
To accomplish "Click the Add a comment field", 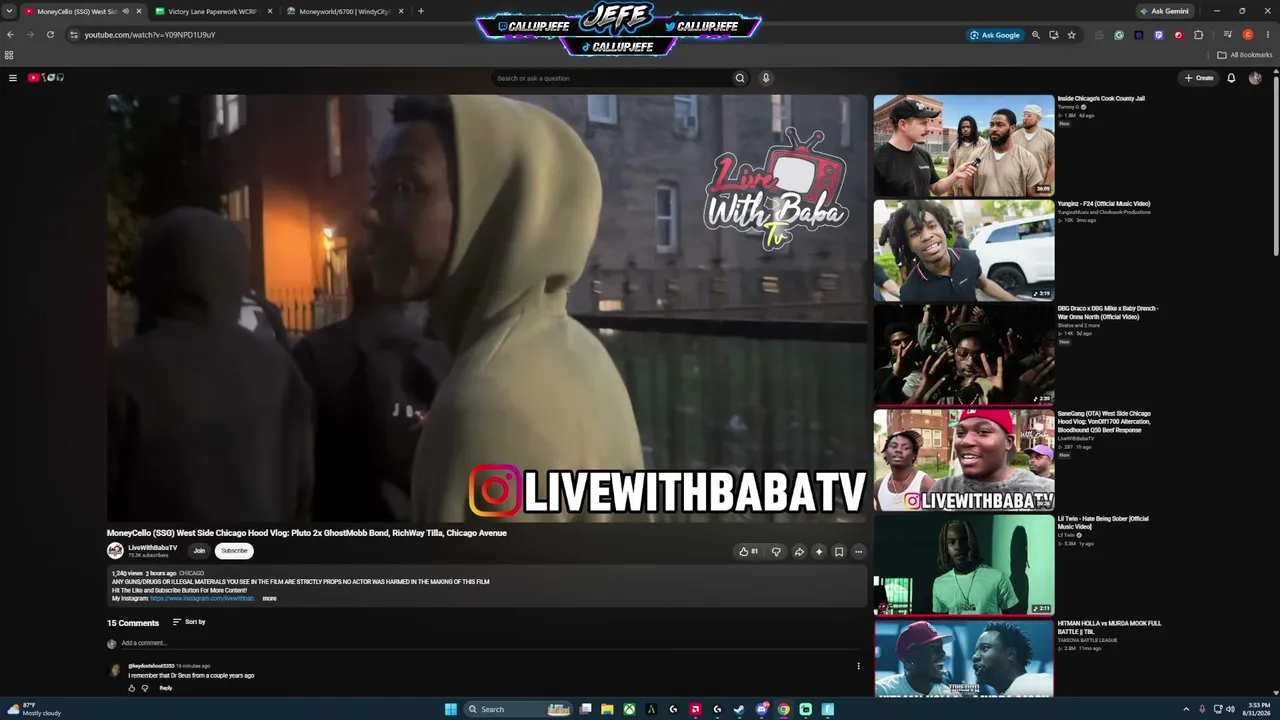I will 488,643.
